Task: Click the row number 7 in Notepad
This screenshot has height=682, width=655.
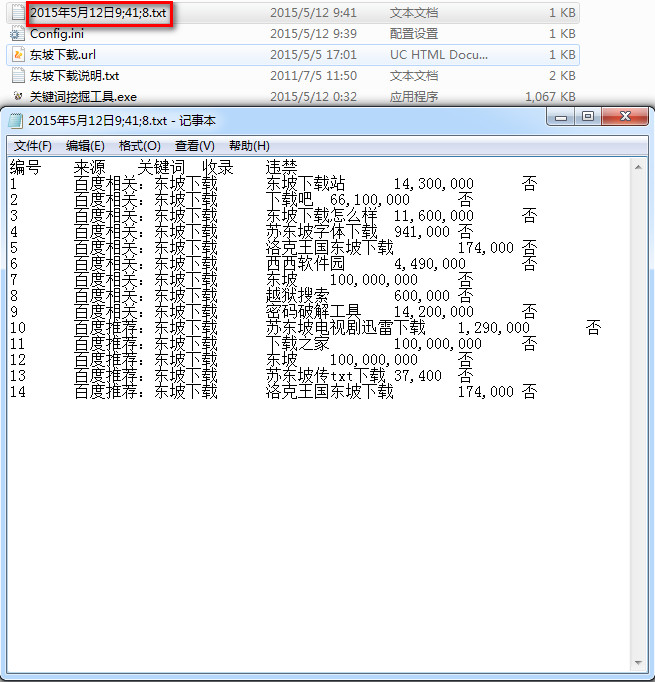Action: click(14, 280)
